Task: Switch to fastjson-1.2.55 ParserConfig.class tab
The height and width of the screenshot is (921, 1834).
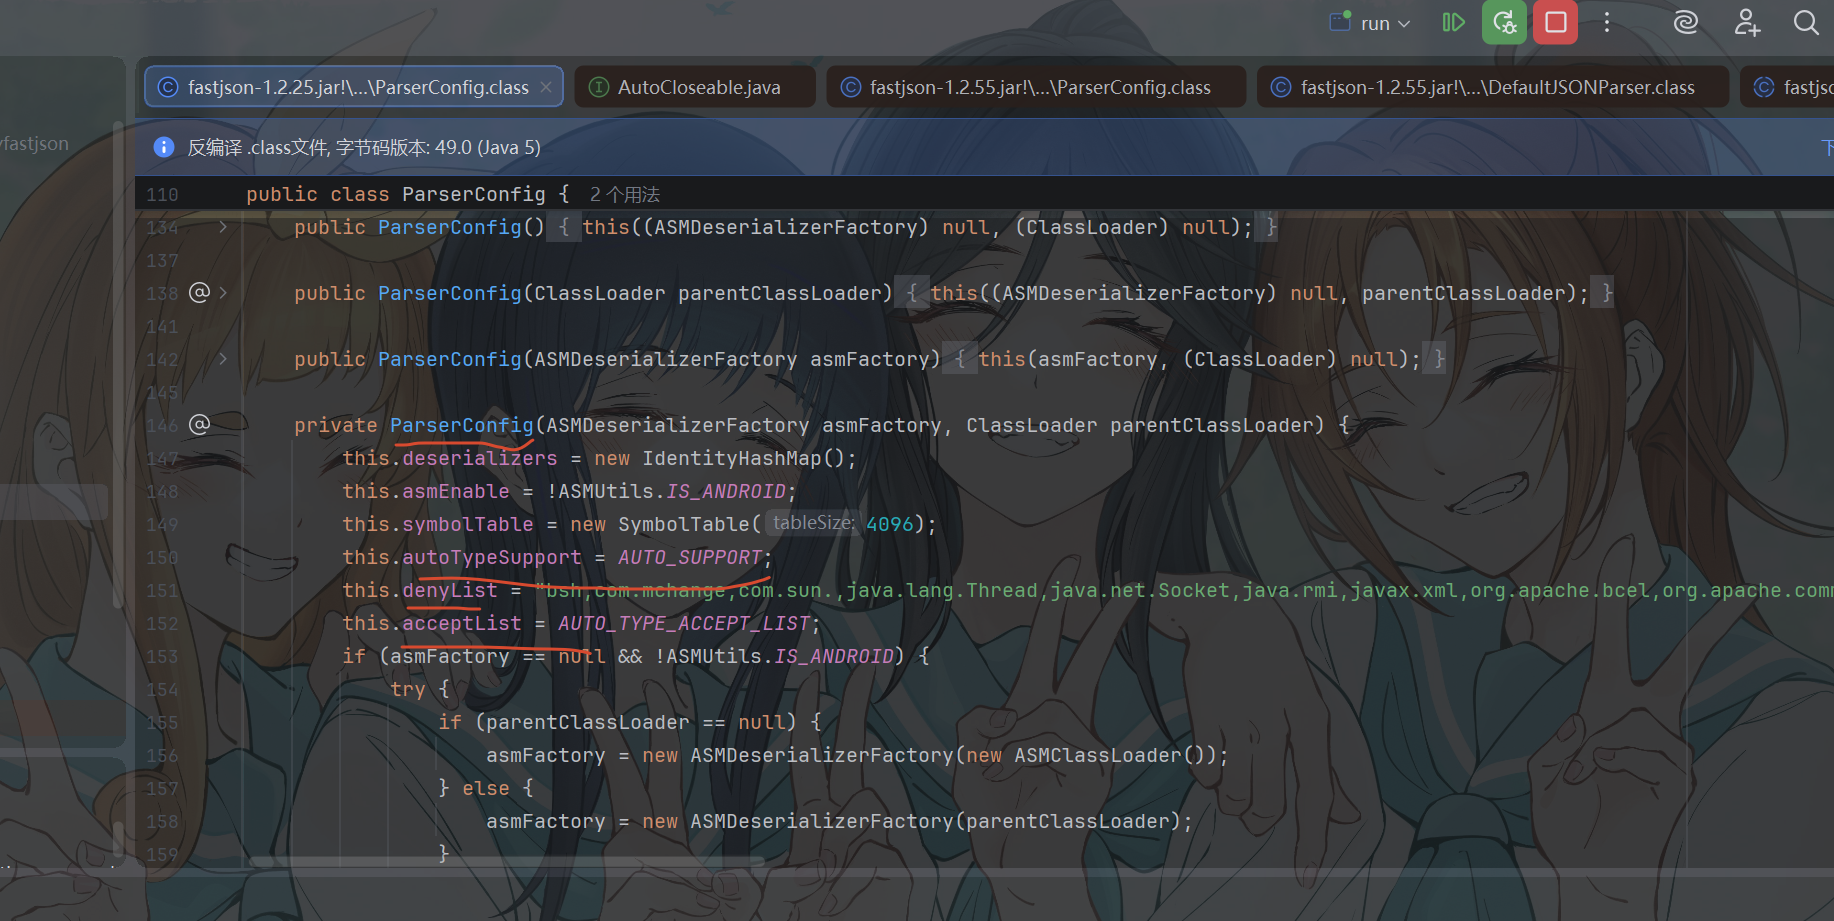Action: click(1036, 87)
